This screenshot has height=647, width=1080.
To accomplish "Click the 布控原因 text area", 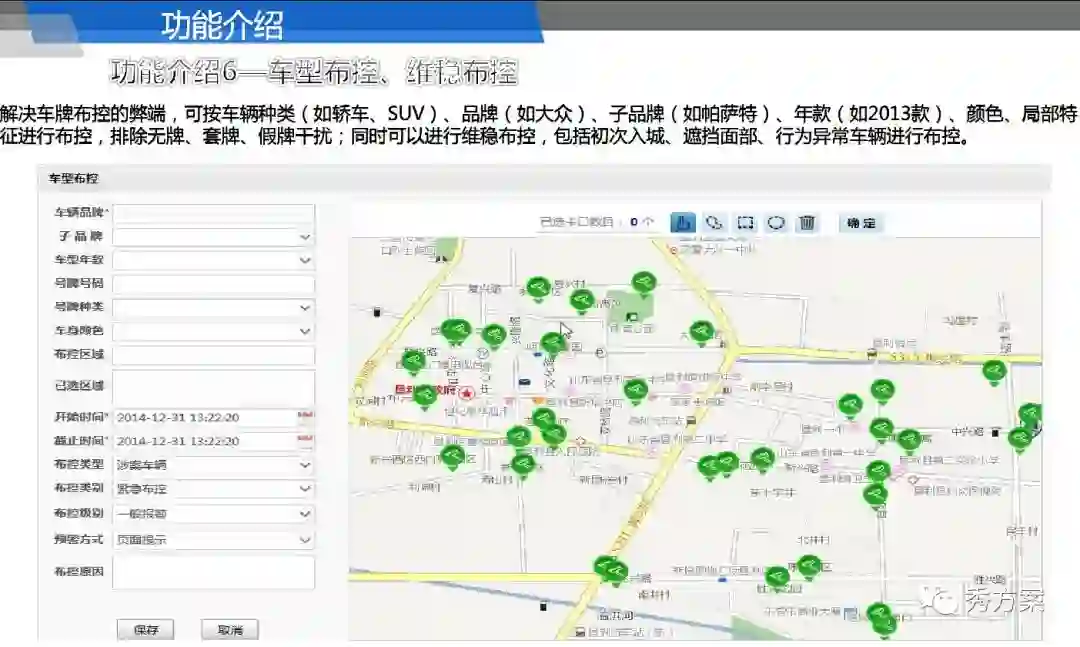I will pyautogui.click(x=214, y=573).
